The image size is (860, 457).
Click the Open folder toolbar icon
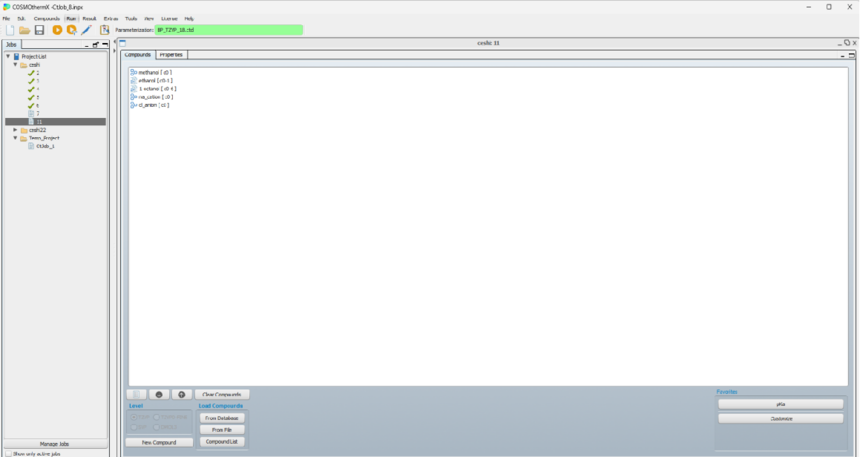point(24,30)
